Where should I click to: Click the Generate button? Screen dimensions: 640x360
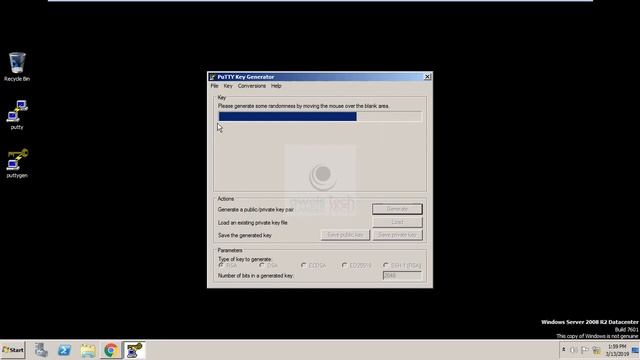click(397, 209)
